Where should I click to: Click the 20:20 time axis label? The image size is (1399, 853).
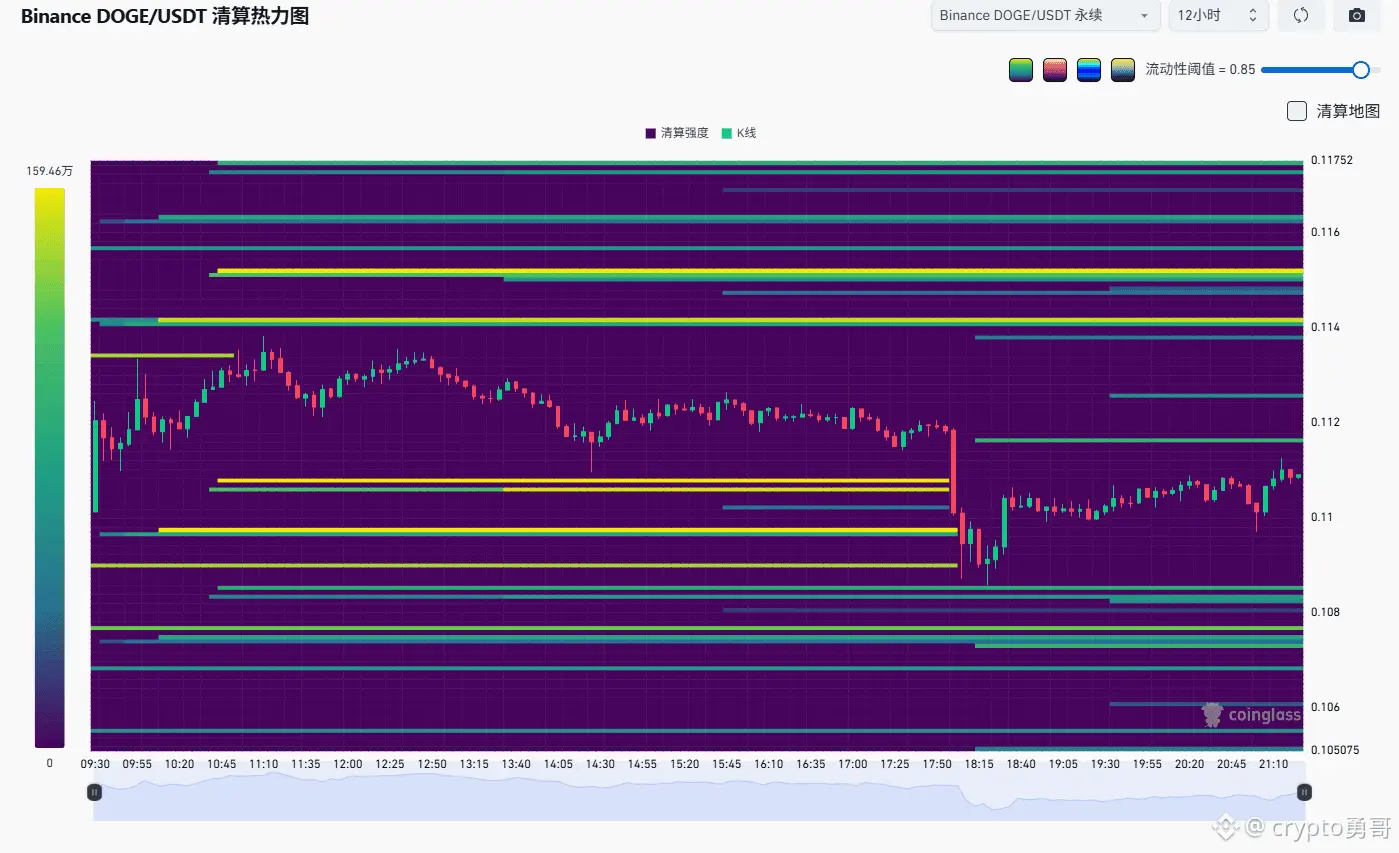(x=1189, y=764)
